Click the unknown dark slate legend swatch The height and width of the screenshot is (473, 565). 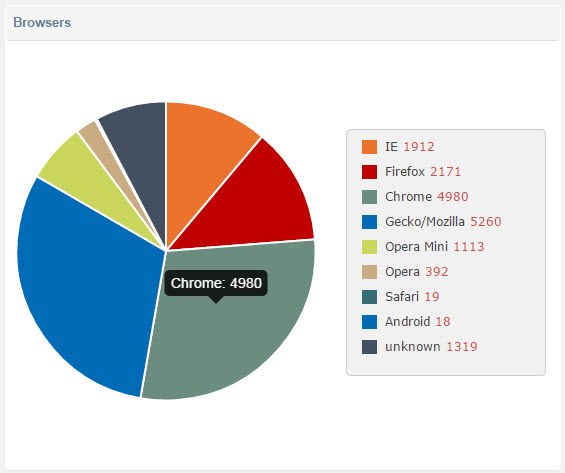[x=369, y=347]
